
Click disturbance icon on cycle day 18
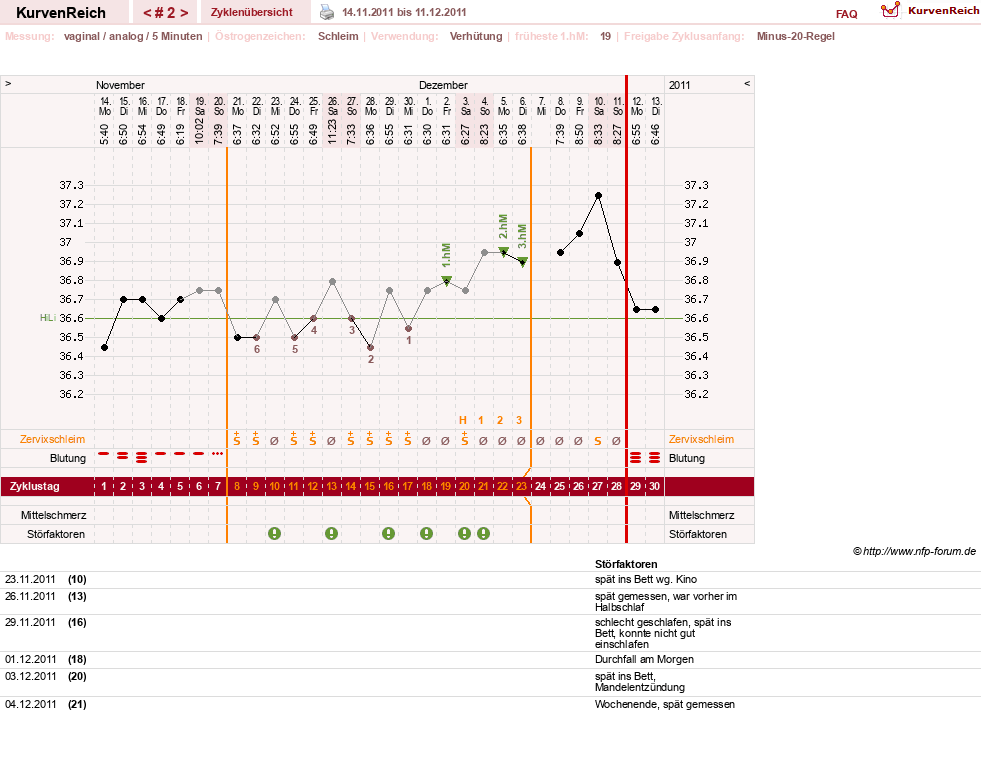427,534
